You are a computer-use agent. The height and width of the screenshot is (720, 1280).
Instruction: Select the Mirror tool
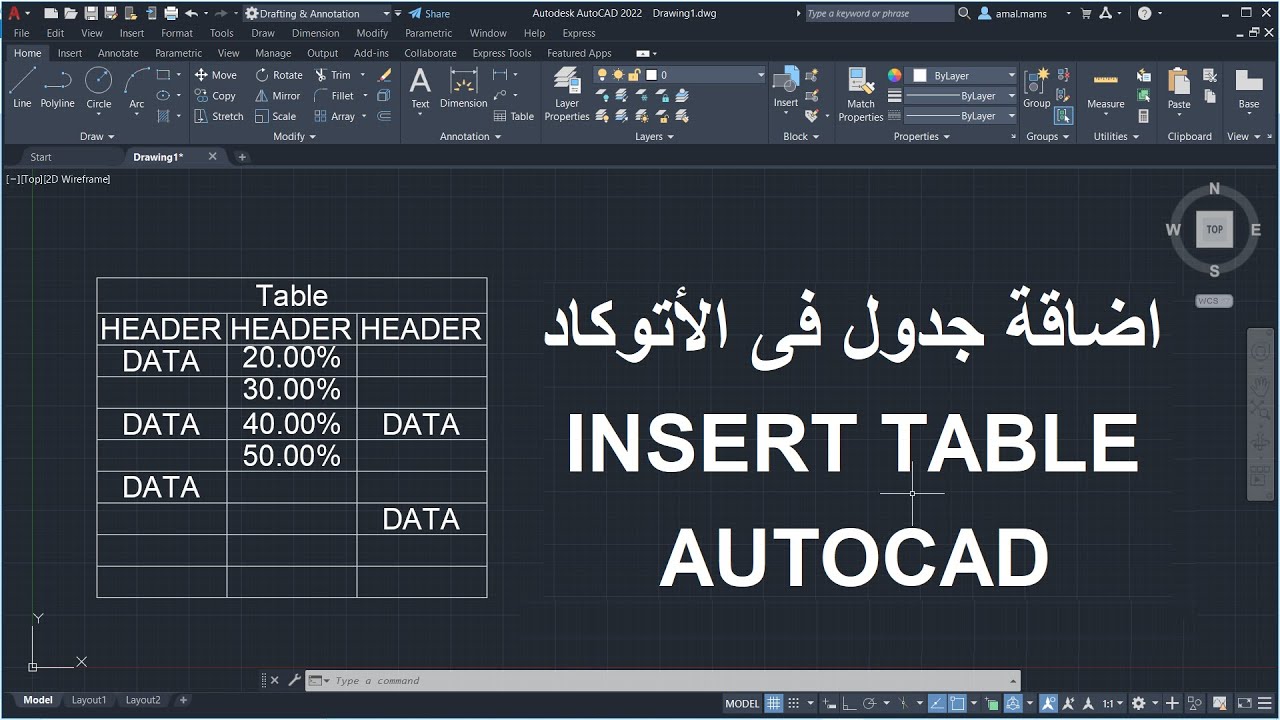pos(277,96)
